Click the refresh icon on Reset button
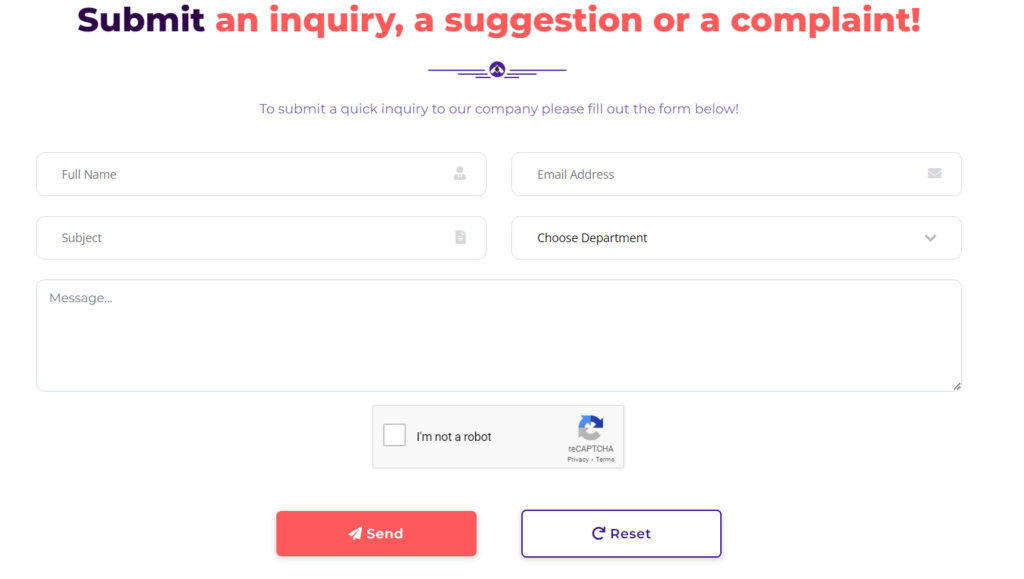The height and width of the screenshot is (579, 1024). (600, 533)
